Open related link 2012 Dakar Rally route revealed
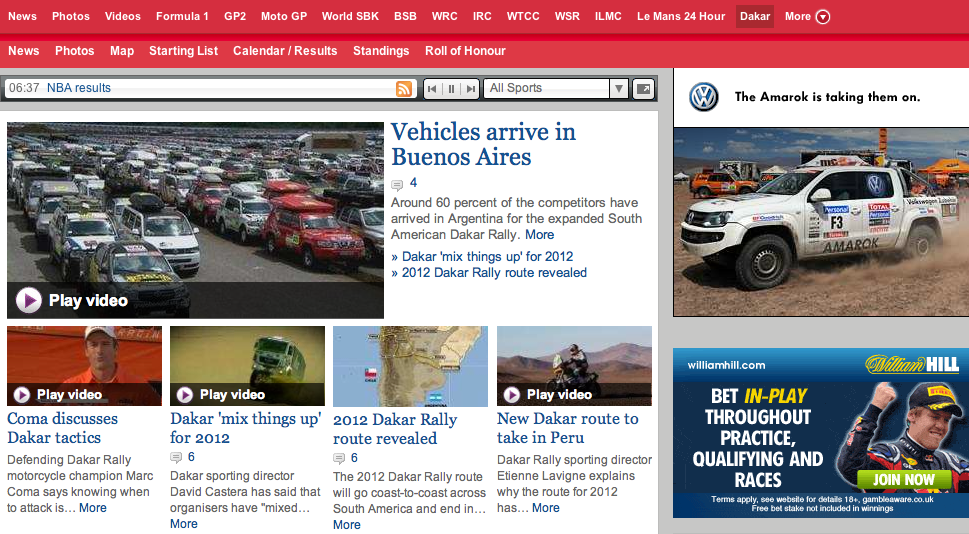 pyautogui.click(x=494, y=273)
